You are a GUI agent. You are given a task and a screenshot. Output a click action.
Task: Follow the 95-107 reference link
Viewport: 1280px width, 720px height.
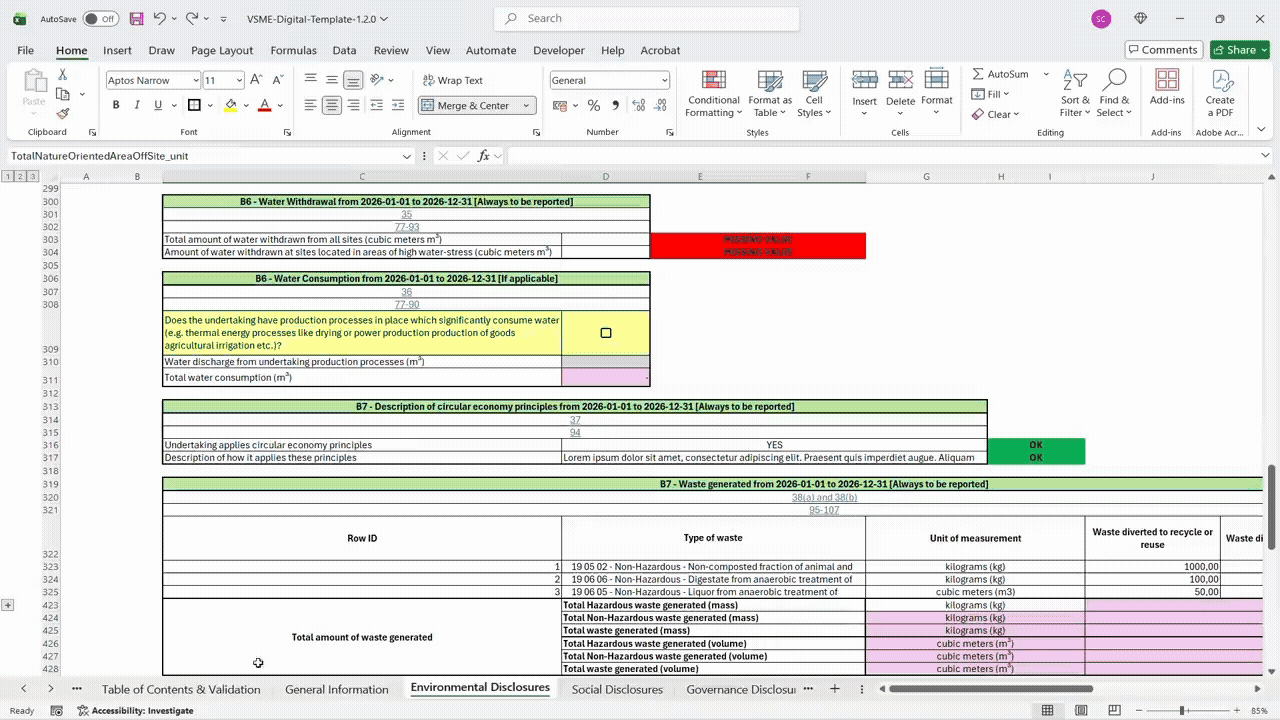824,510
